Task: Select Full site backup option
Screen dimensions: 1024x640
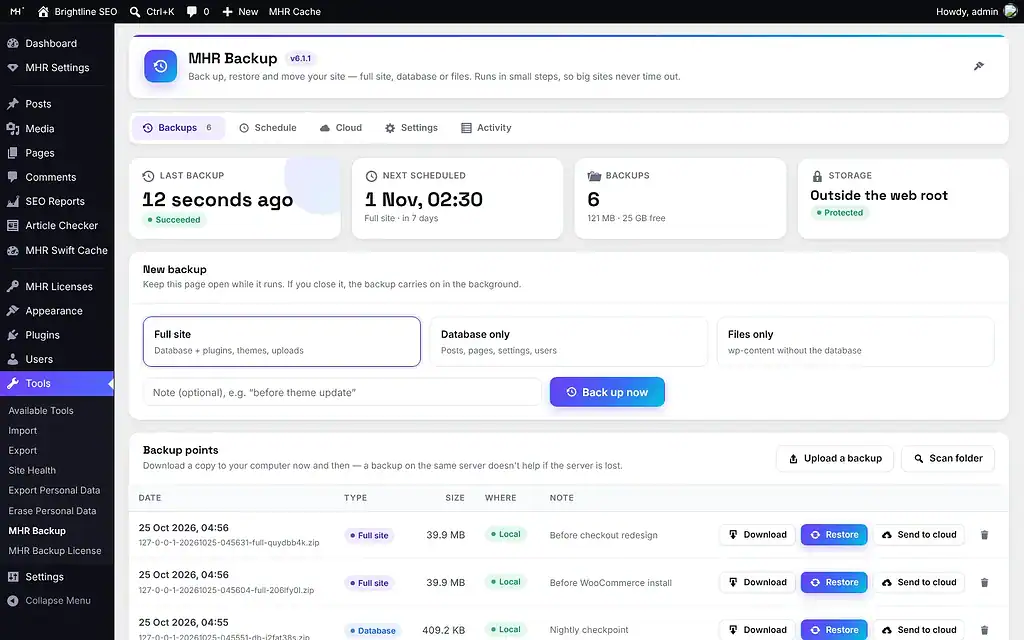Action: [281, 342]
